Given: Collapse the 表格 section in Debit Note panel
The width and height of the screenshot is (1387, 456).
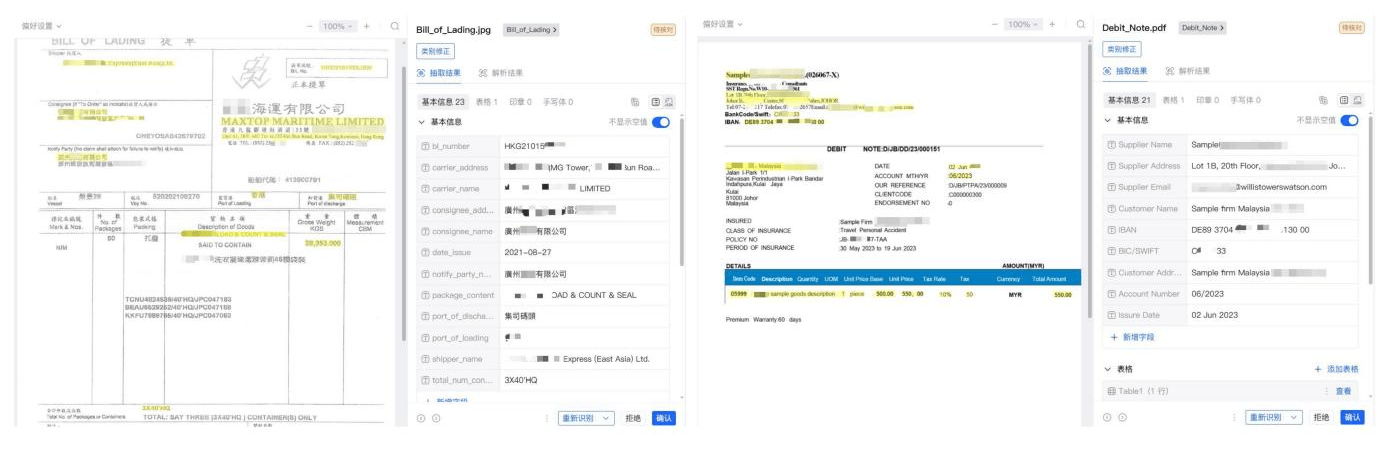Looking at the screenshot, I should (1107, 369).
